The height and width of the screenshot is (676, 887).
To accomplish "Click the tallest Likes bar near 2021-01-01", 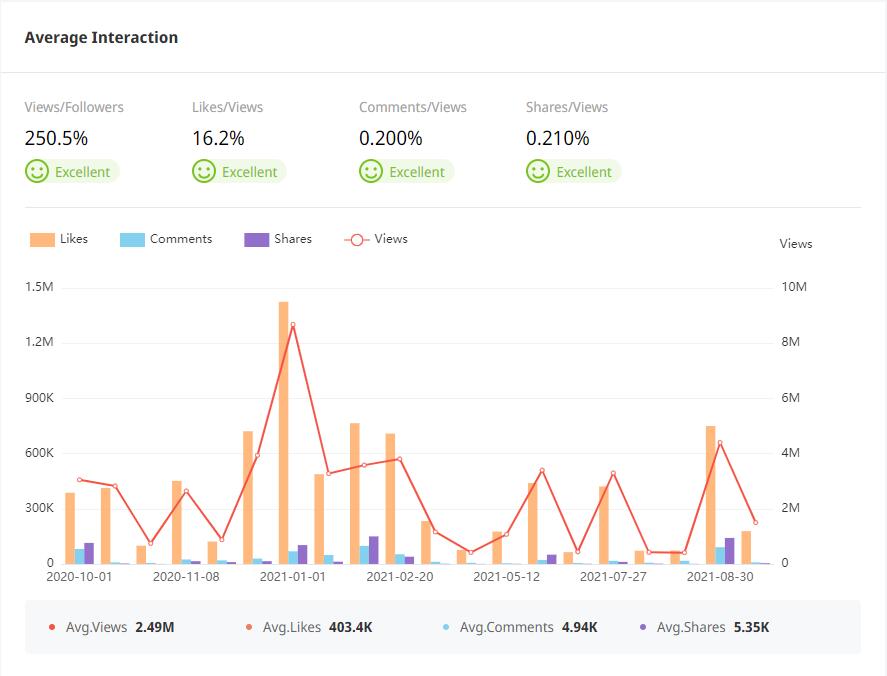I will pos(284,430).
